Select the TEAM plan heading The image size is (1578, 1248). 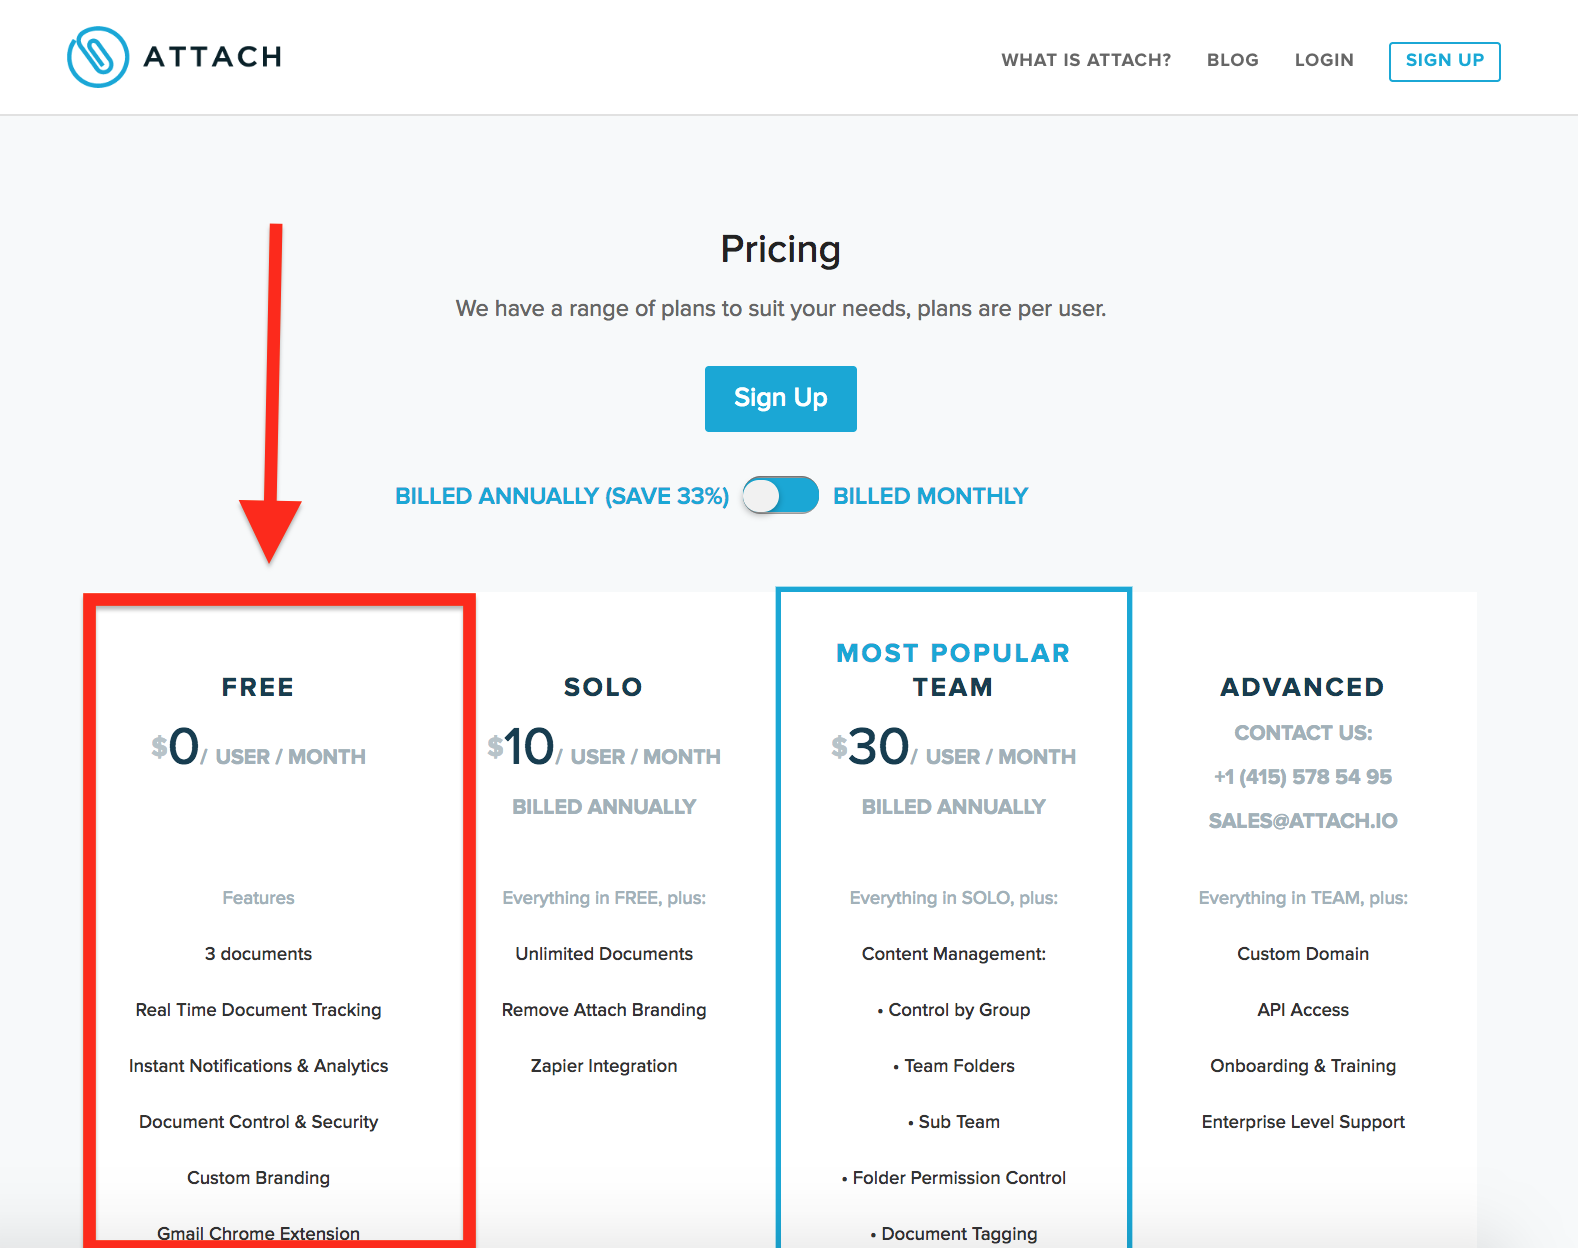[953, 687]
